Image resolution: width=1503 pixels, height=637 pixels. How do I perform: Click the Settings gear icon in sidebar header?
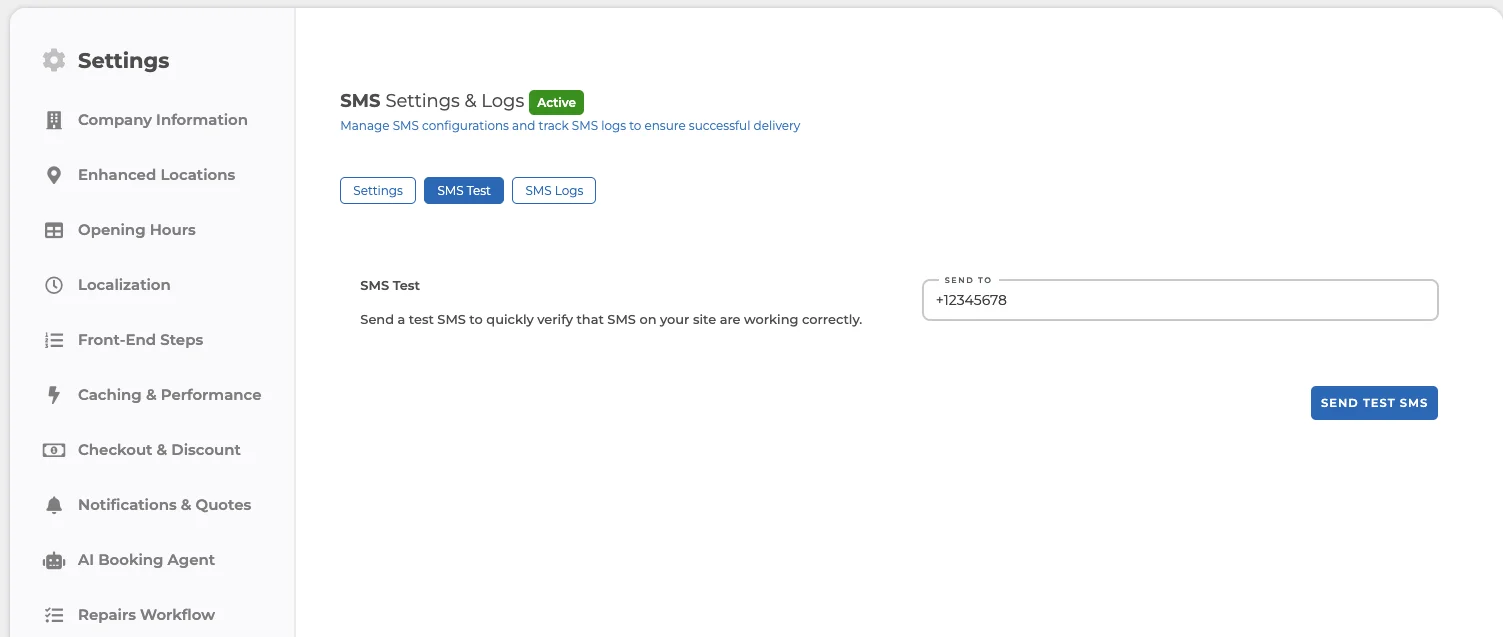coord(54,60)
